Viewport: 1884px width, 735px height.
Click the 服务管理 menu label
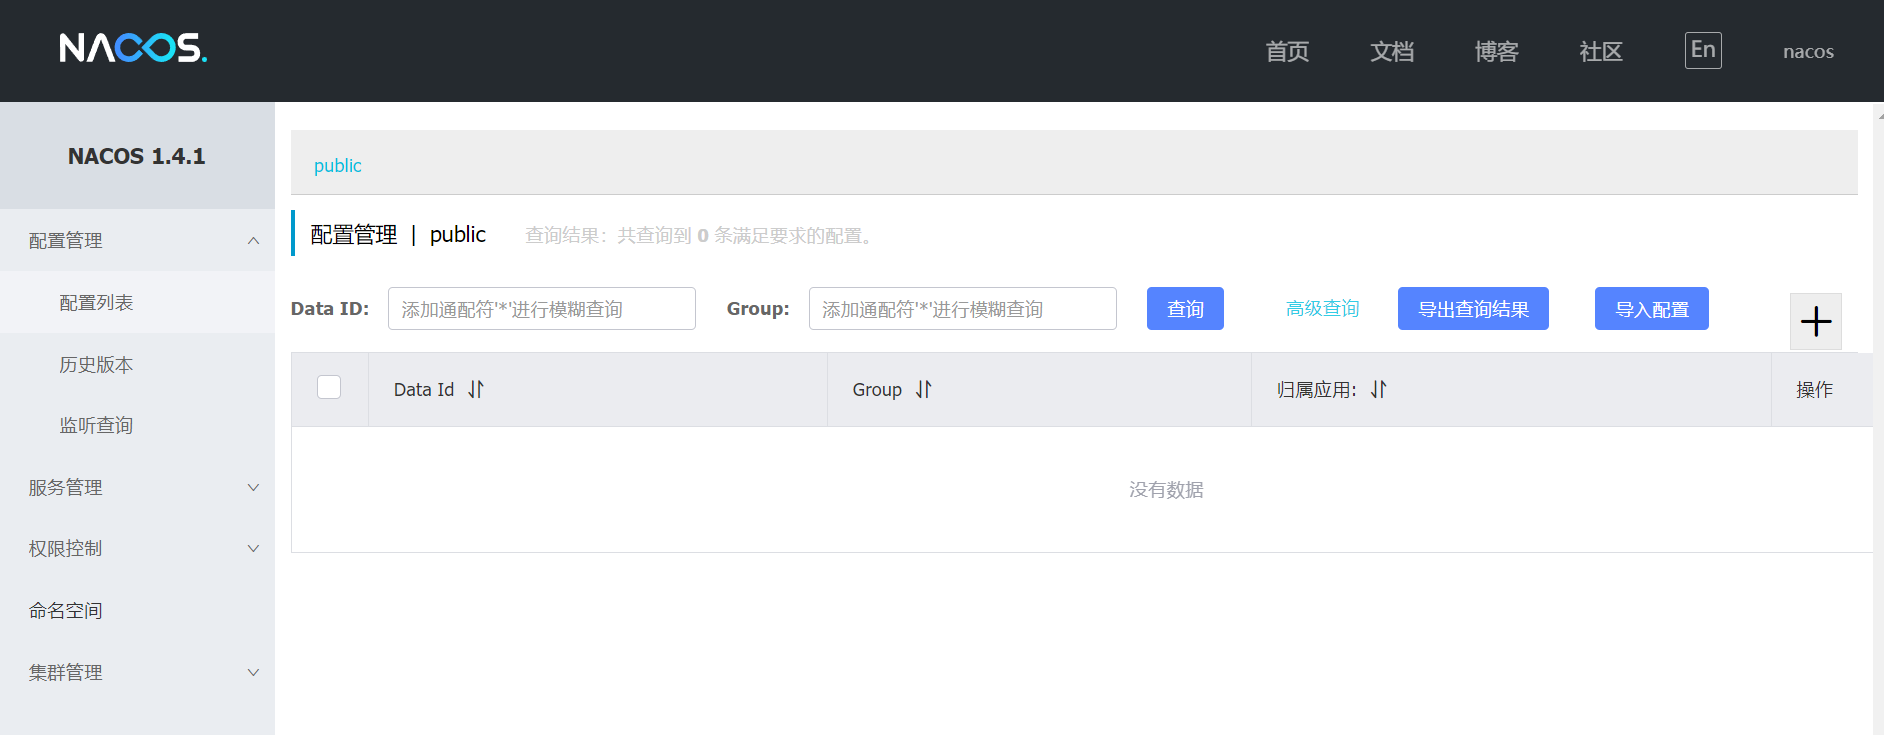[x=66, y=487]
